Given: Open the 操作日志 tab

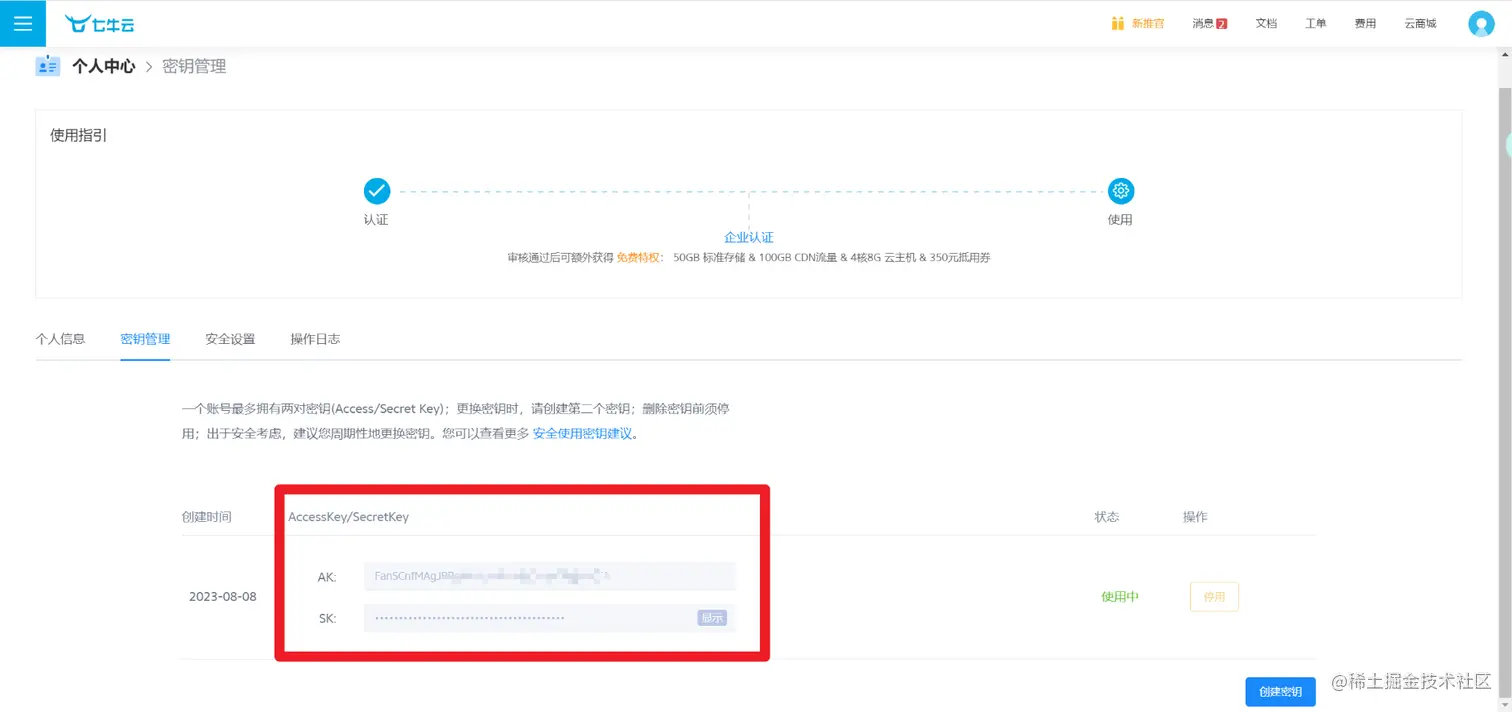Looking at the screenshot, I should 315,339.
